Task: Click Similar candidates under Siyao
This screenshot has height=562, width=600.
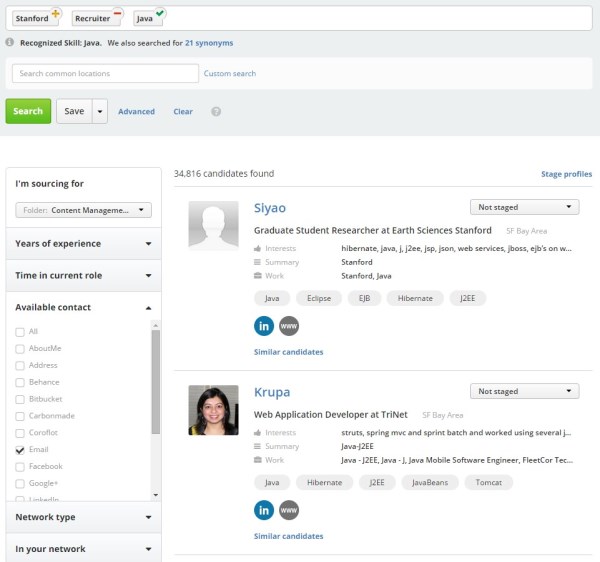Action: point(289,352)
